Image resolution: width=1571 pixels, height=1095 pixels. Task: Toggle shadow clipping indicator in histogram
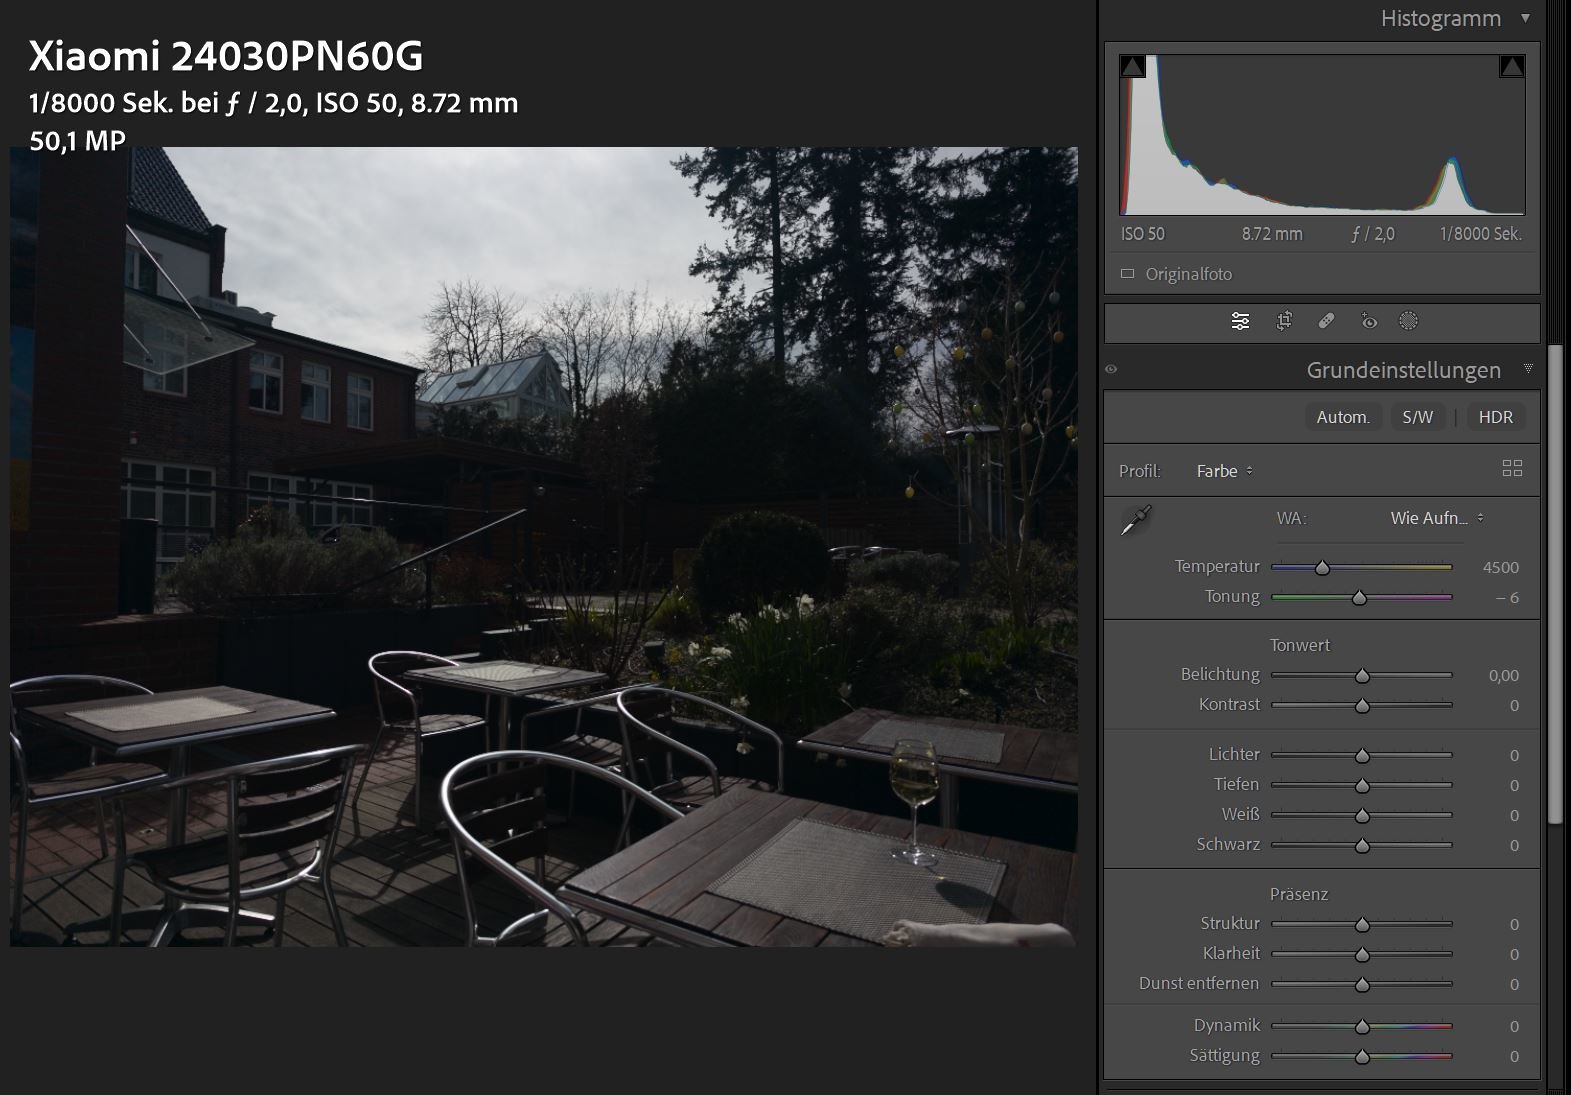[x=1132, y=67]
